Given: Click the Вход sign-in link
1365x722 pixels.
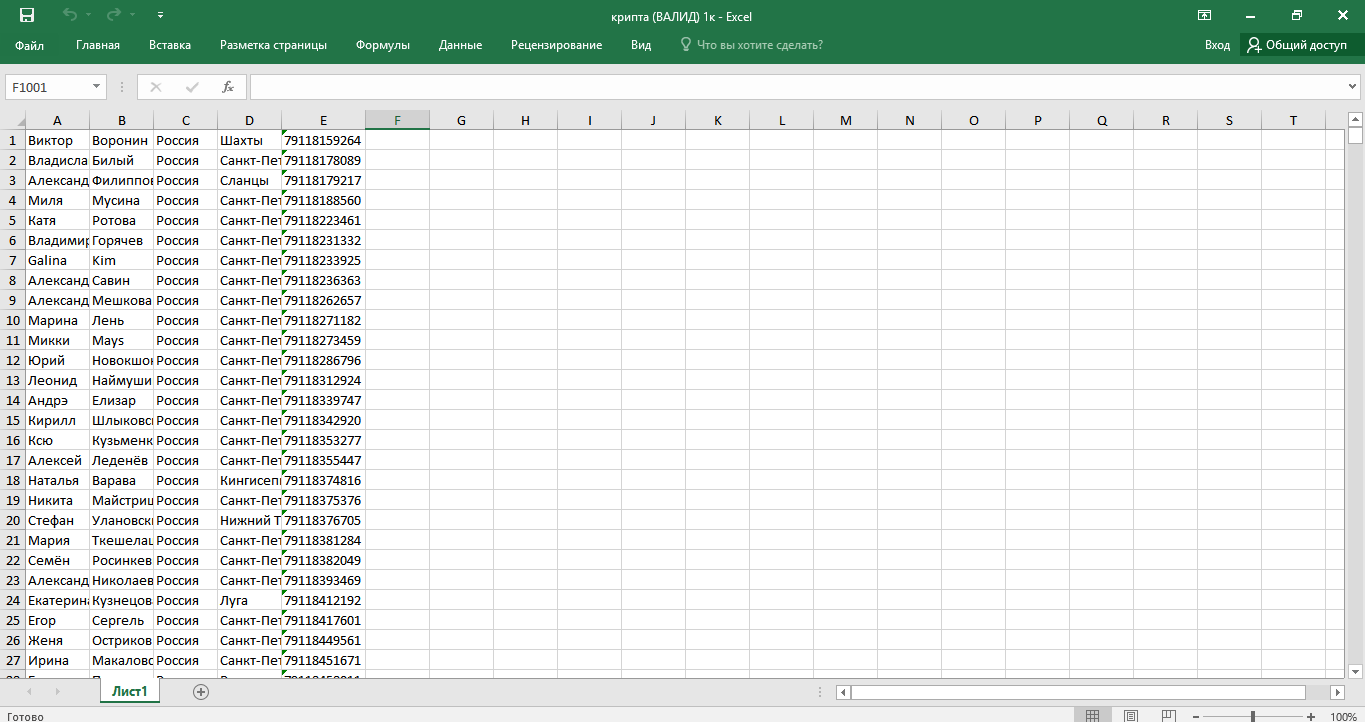Looking at the screenshot, I should pos(1217,45).
